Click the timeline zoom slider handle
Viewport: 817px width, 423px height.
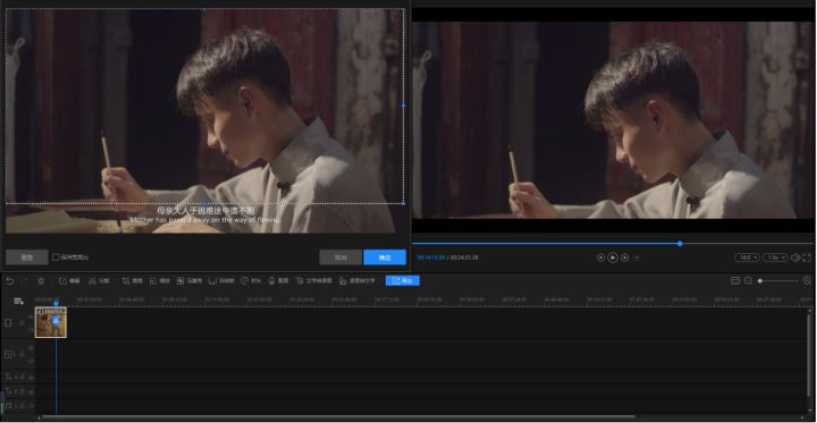point(760,281)
